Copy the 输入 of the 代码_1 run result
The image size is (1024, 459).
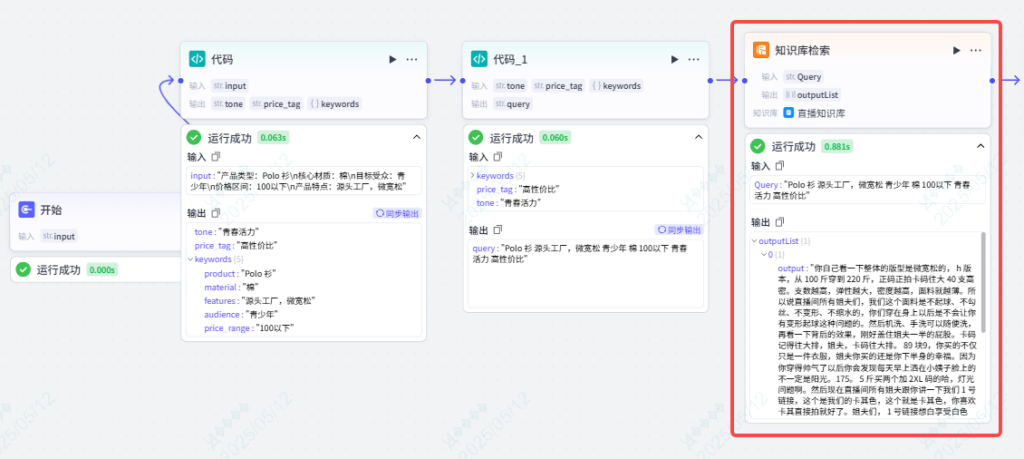coord(498,157)
